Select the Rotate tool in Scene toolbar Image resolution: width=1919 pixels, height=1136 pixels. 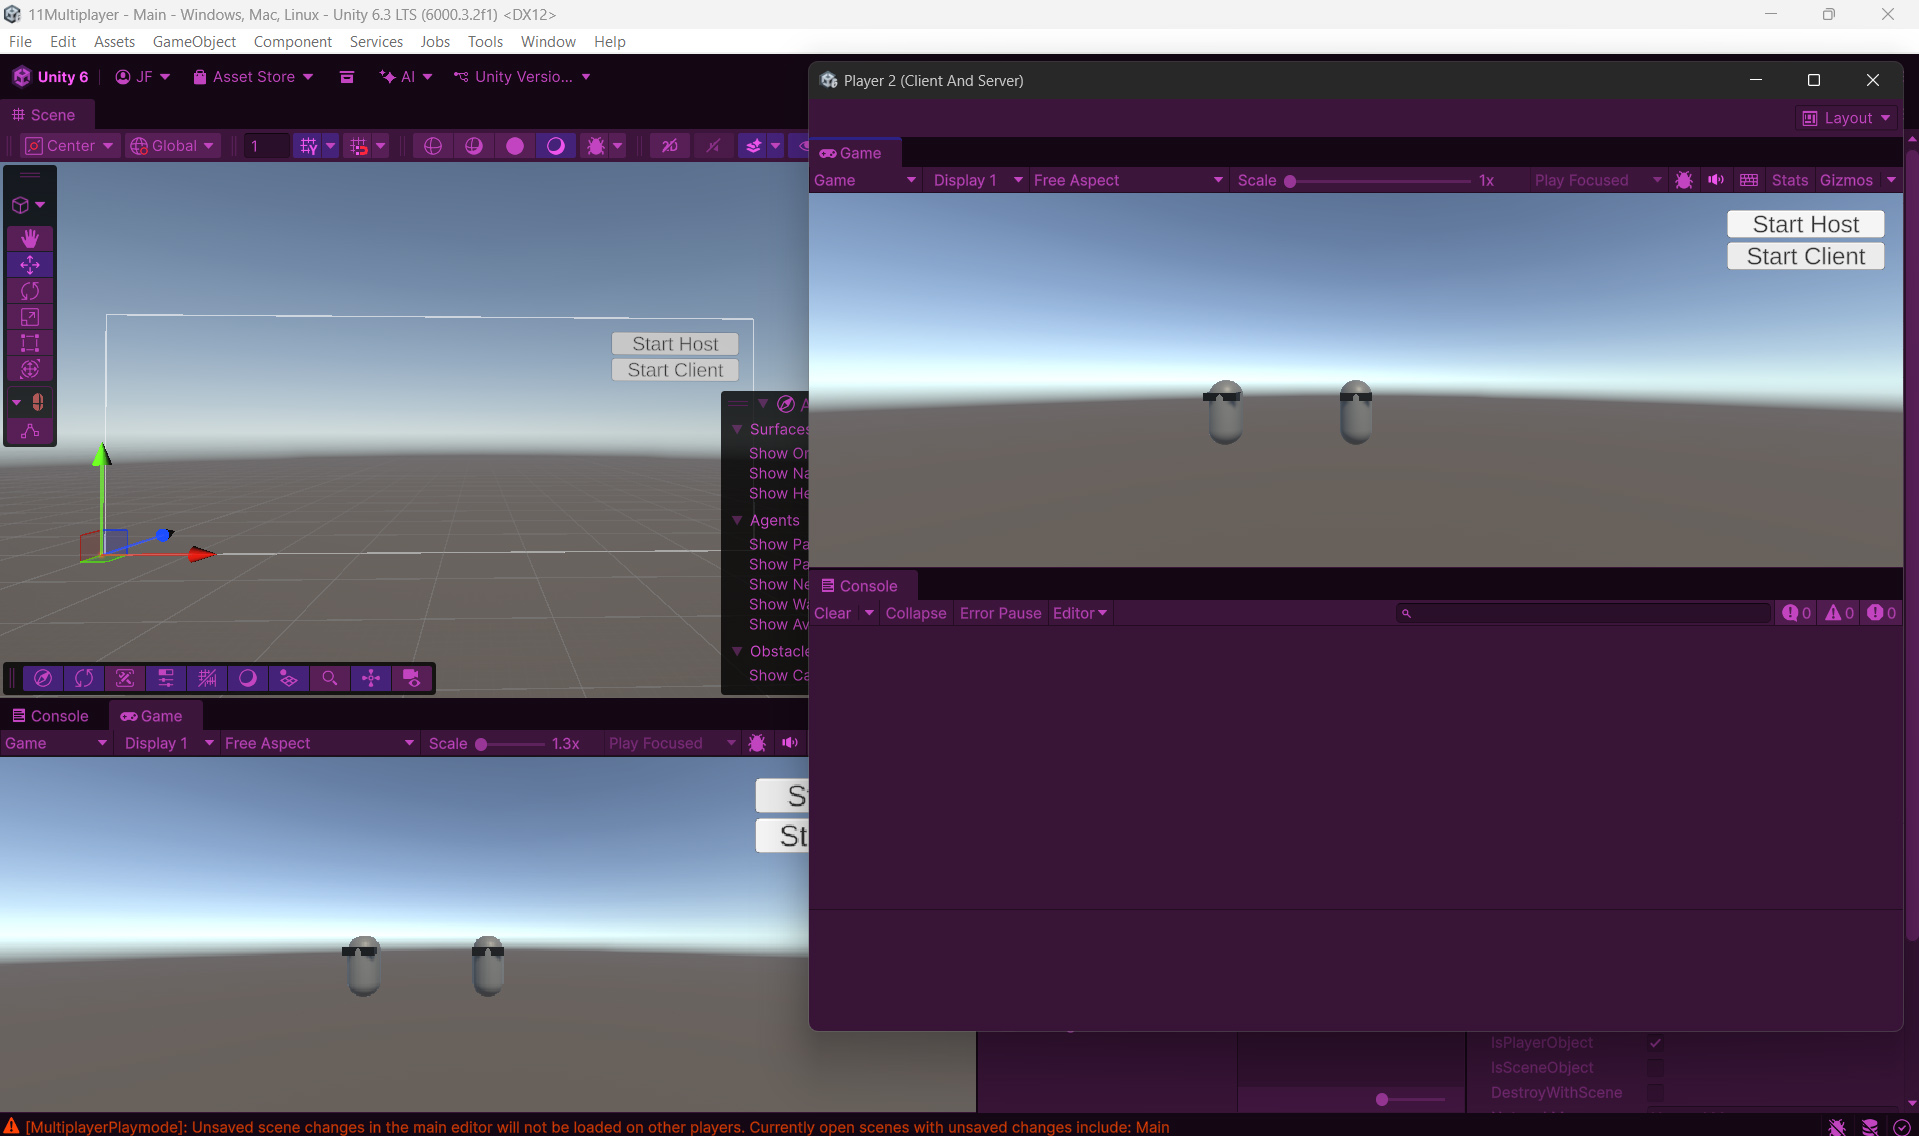pos(30,291)
